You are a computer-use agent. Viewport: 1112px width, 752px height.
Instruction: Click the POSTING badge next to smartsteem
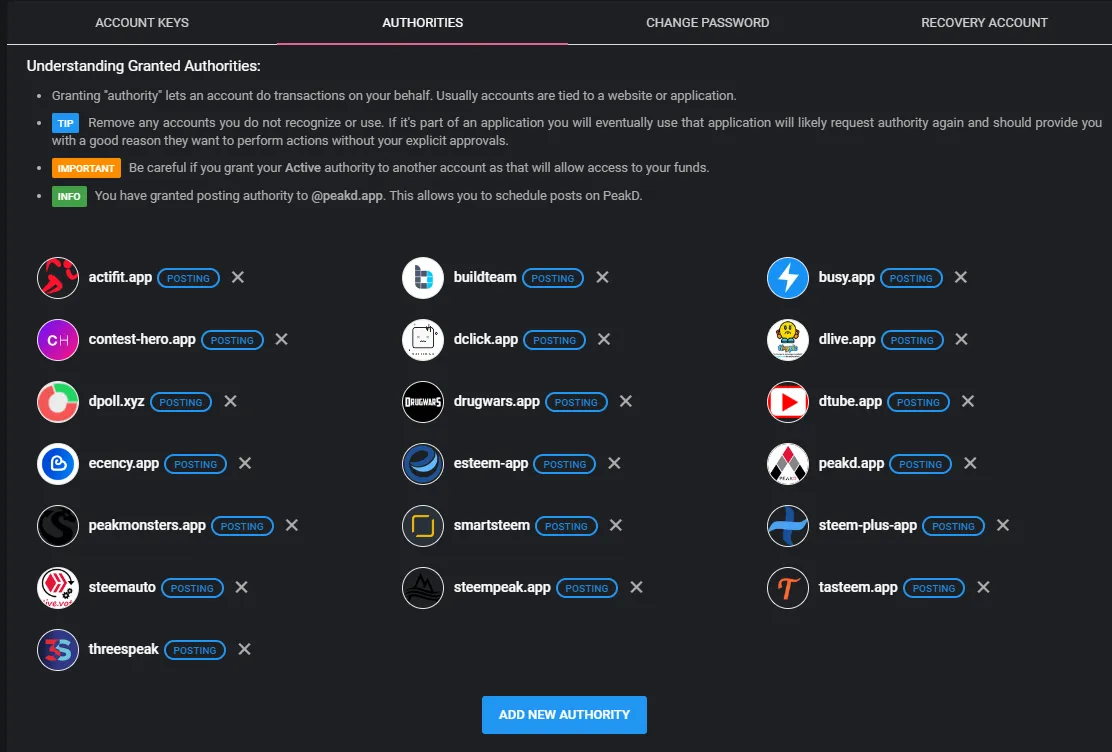pos(566,526)
